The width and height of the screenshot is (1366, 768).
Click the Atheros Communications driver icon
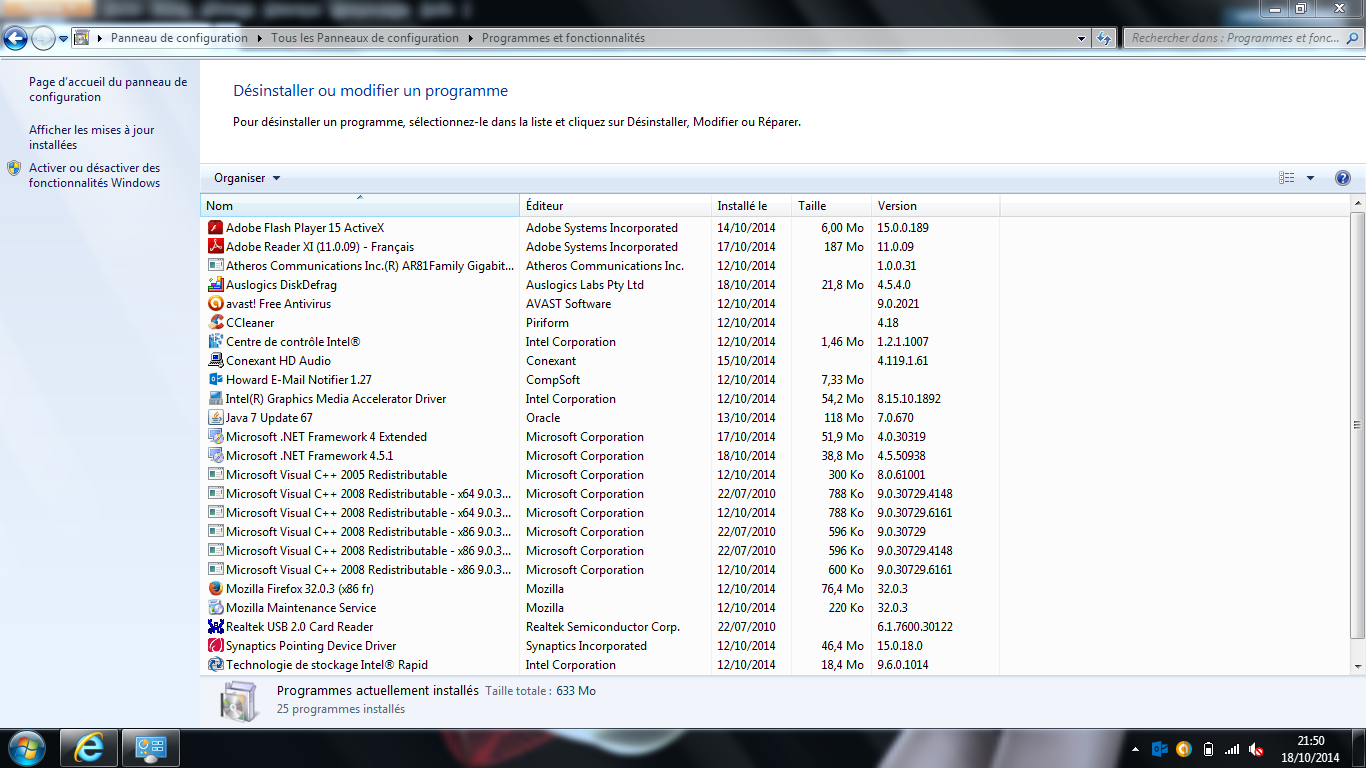coord(215,266)
